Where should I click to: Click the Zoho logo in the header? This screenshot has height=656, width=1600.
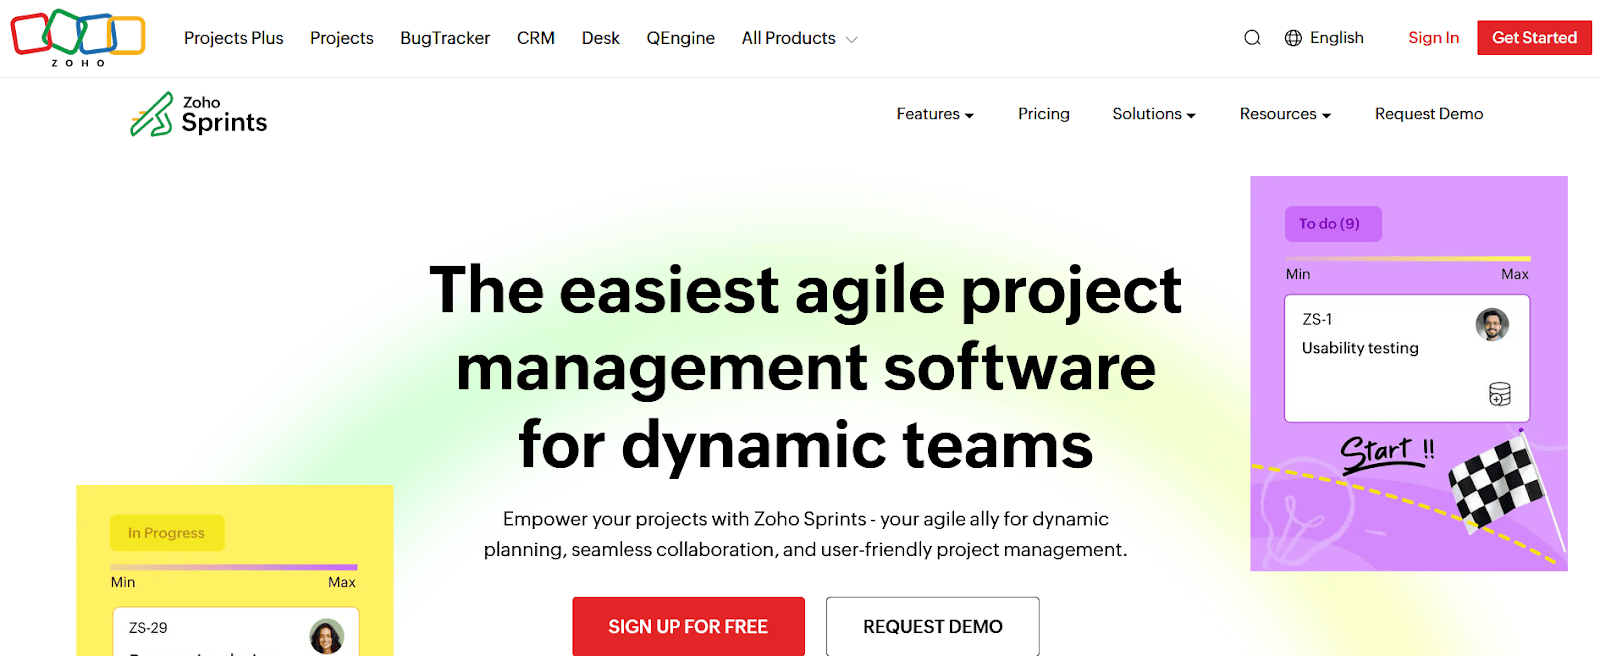pos(78,37)
